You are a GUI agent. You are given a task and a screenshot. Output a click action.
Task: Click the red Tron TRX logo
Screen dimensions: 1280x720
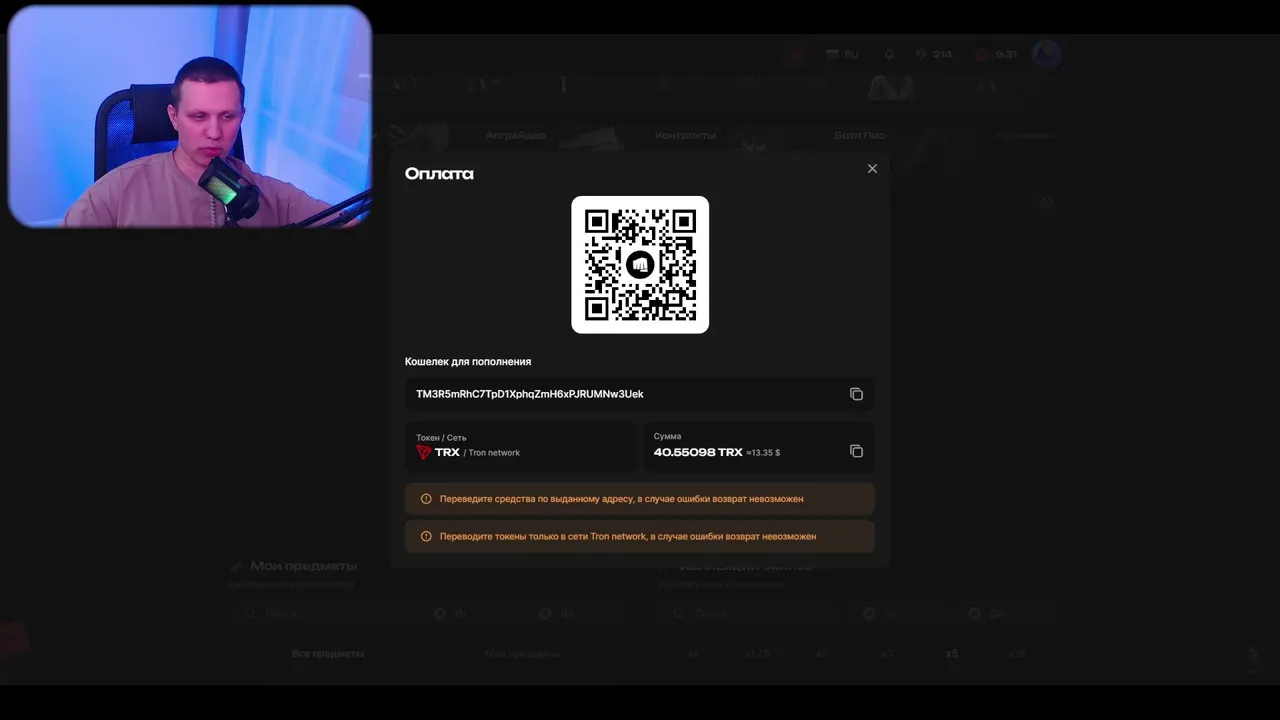tap(424, 452)
